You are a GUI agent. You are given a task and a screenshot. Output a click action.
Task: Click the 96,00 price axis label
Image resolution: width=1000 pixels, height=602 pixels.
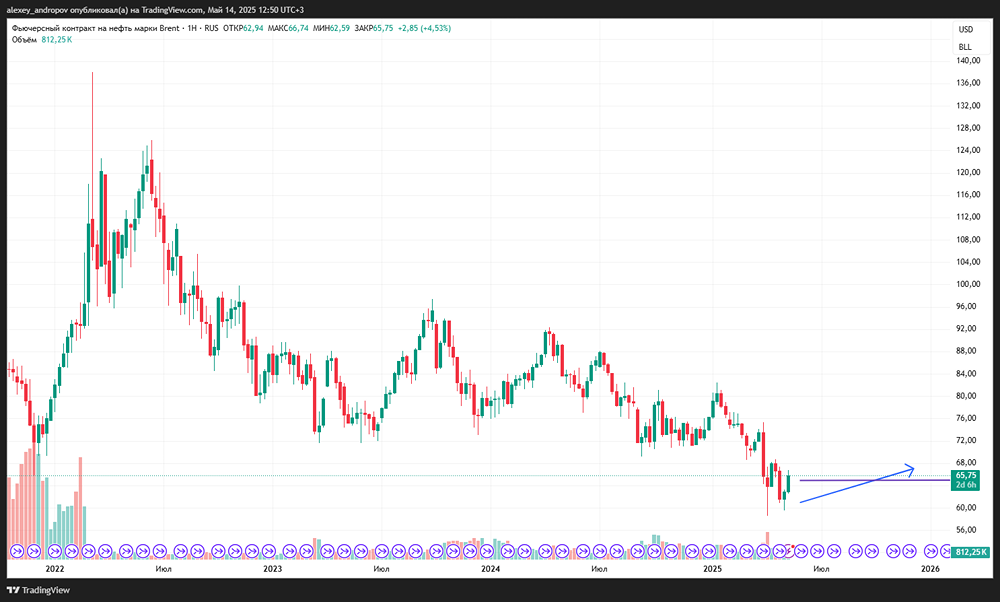pyautogui.click(x=966, y=306)
